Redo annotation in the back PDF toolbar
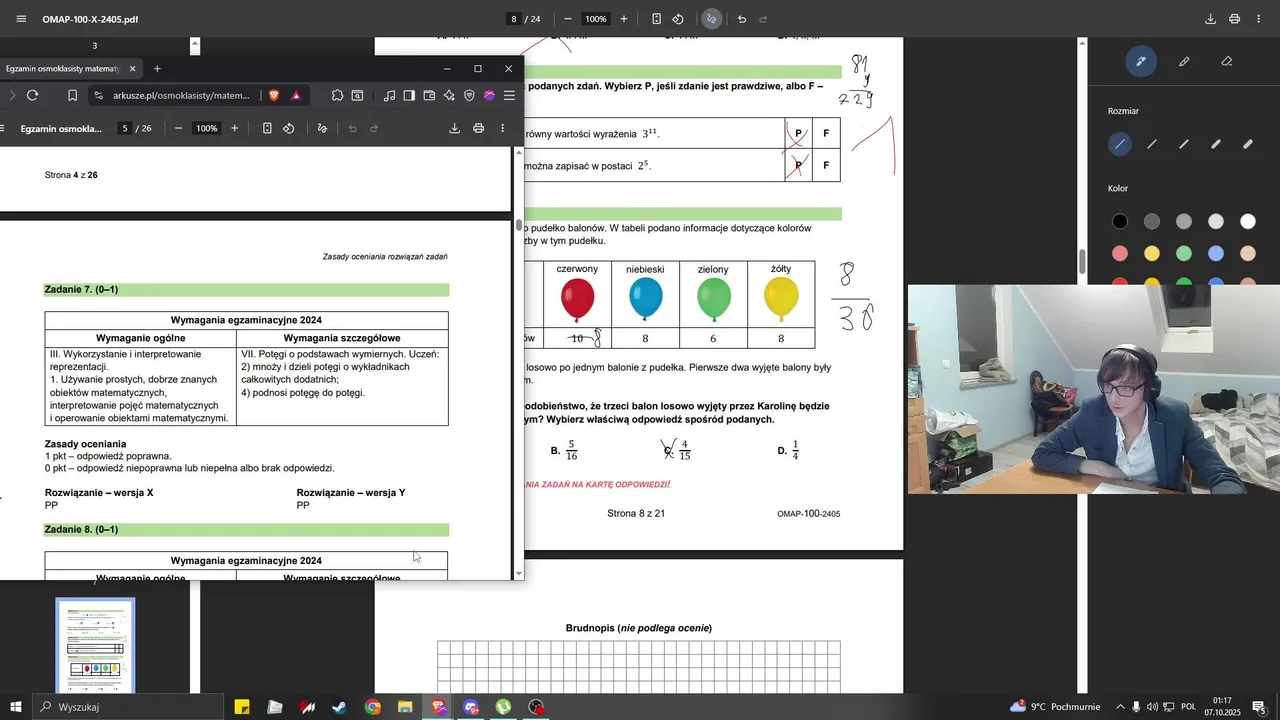The height and width of the screenshot is (720, 1280). tap(764, 19)
